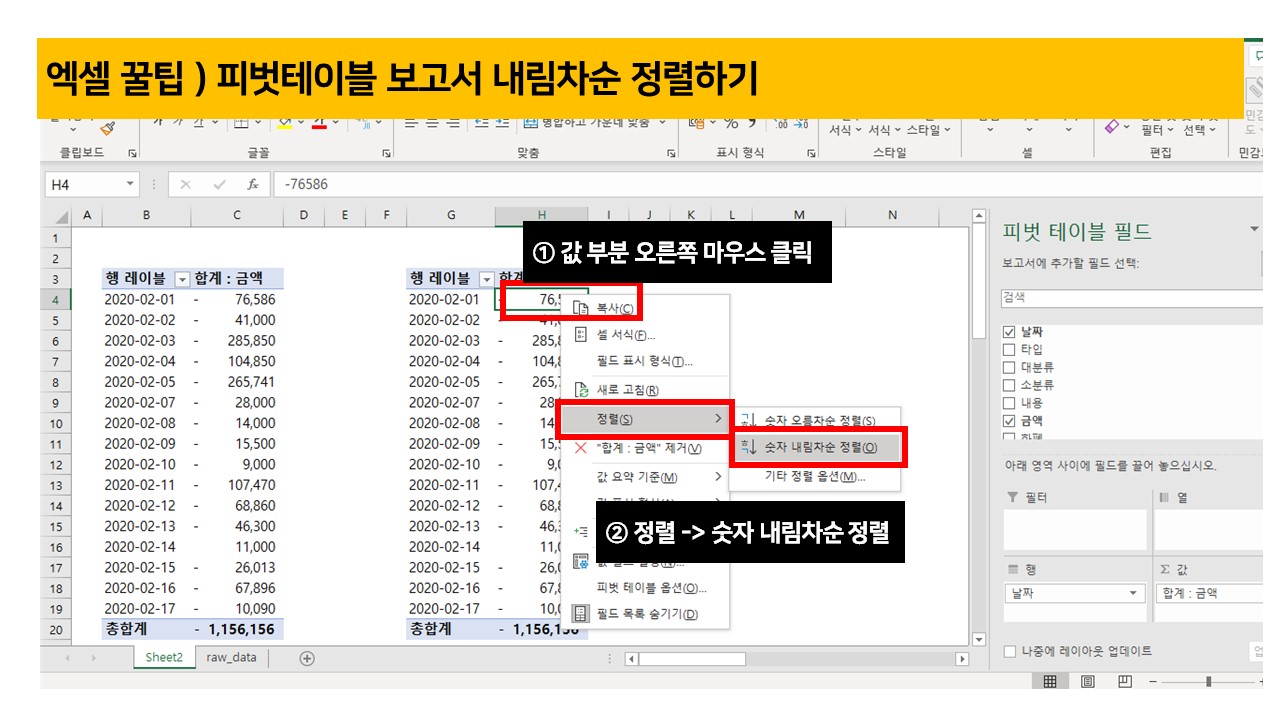This screenshot has height=720, width=1280.
Task: Choose 숫자 오름차순 정렬 from submenu
Action: point(815,421)
